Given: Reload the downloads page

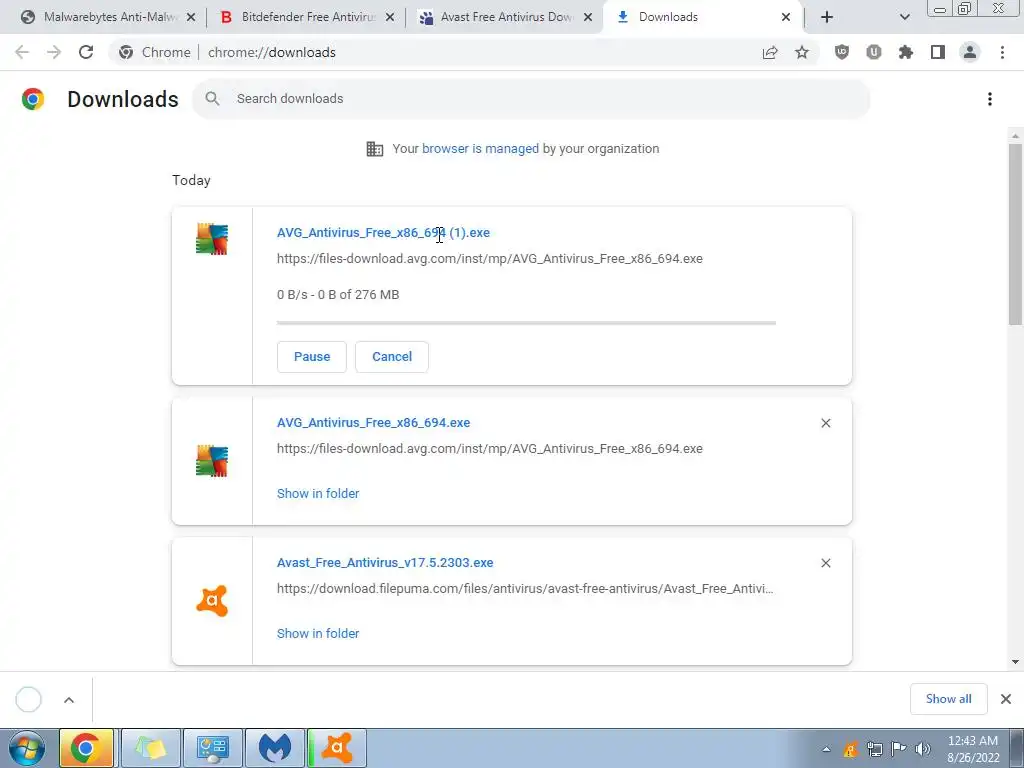Looking at the screenshot, I should point(86,52).
